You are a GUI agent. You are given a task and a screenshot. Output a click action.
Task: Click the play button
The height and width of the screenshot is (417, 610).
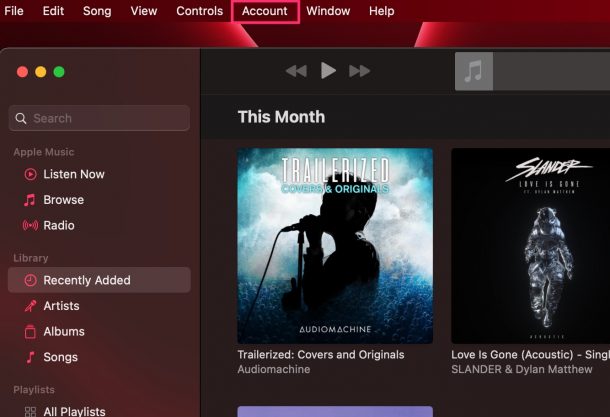click(x=328, y=71)
